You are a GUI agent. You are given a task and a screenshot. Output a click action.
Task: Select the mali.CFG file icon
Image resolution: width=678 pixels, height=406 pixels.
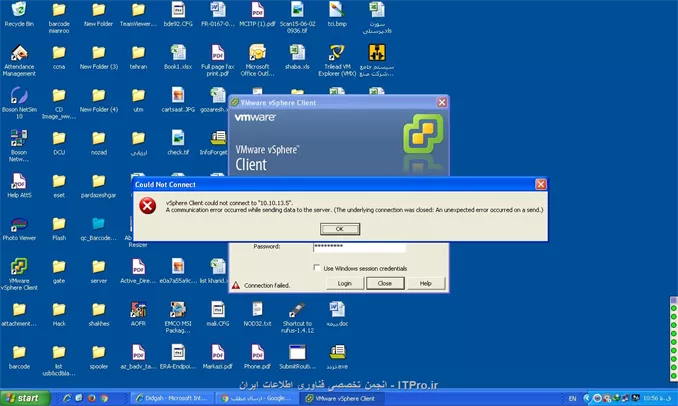(217, 314)
